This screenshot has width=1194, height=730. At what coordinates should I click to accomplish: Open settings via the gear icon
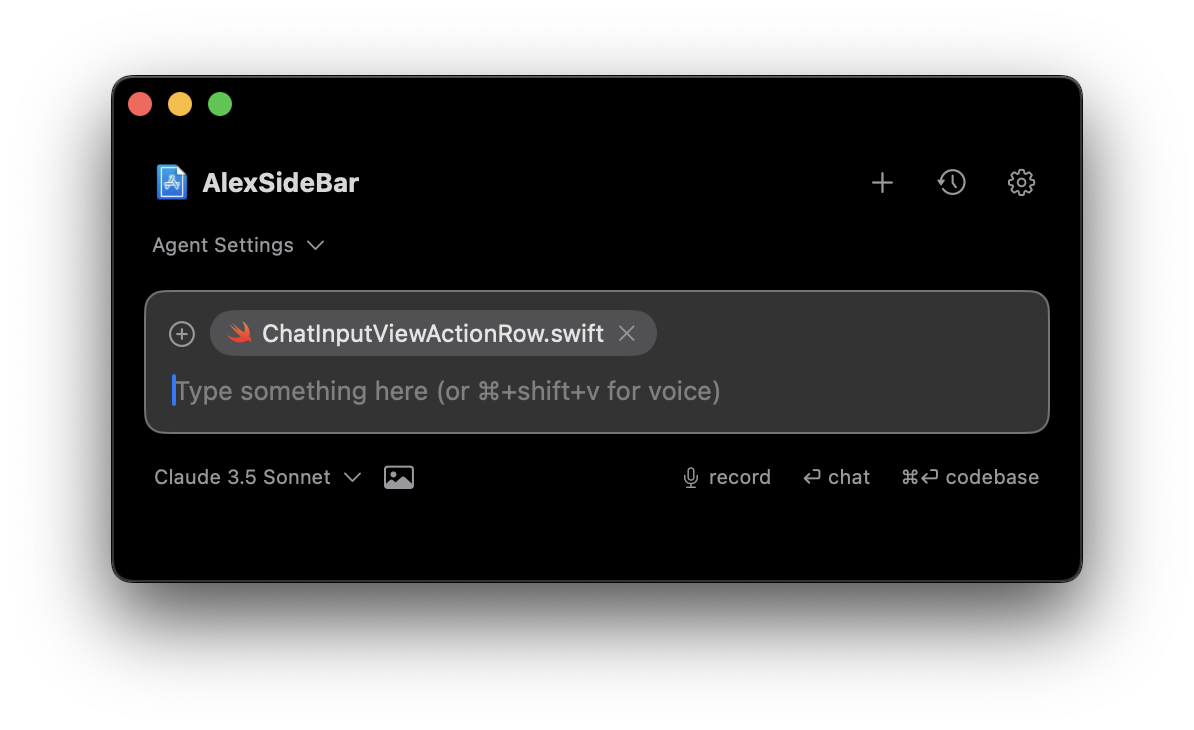(1020, 182)
